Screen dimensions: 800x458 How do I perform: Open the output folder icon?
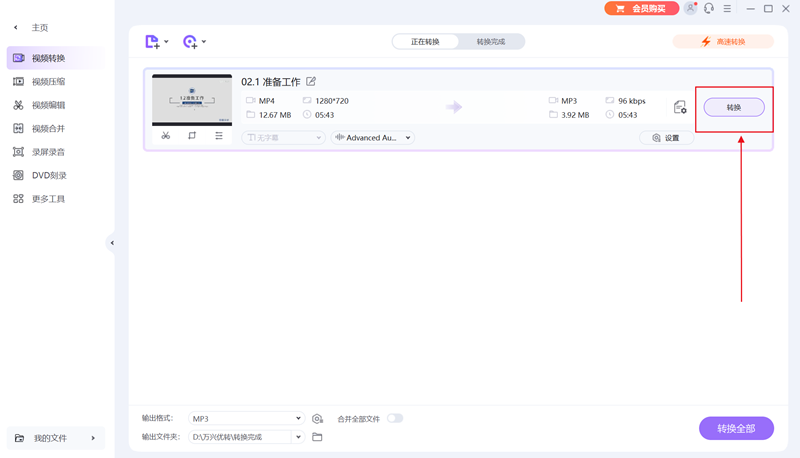[317, 437]
